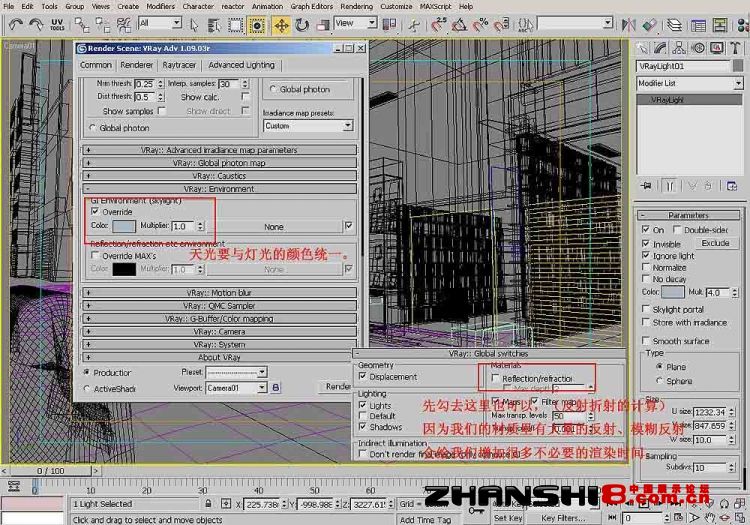This screenshot has height=525, width=750.
Task: Open Irradiance map presets Custom dropdown
Action: pos(308,126)
